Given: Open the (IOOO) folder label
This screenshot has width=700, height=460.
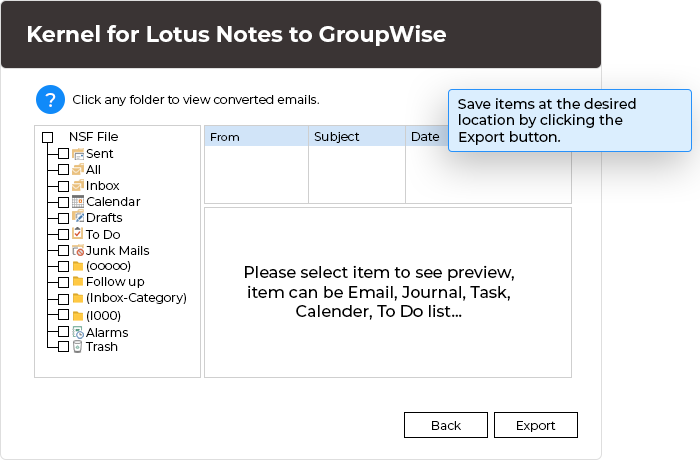Looking at the screenshot, I should click(104, 316).
